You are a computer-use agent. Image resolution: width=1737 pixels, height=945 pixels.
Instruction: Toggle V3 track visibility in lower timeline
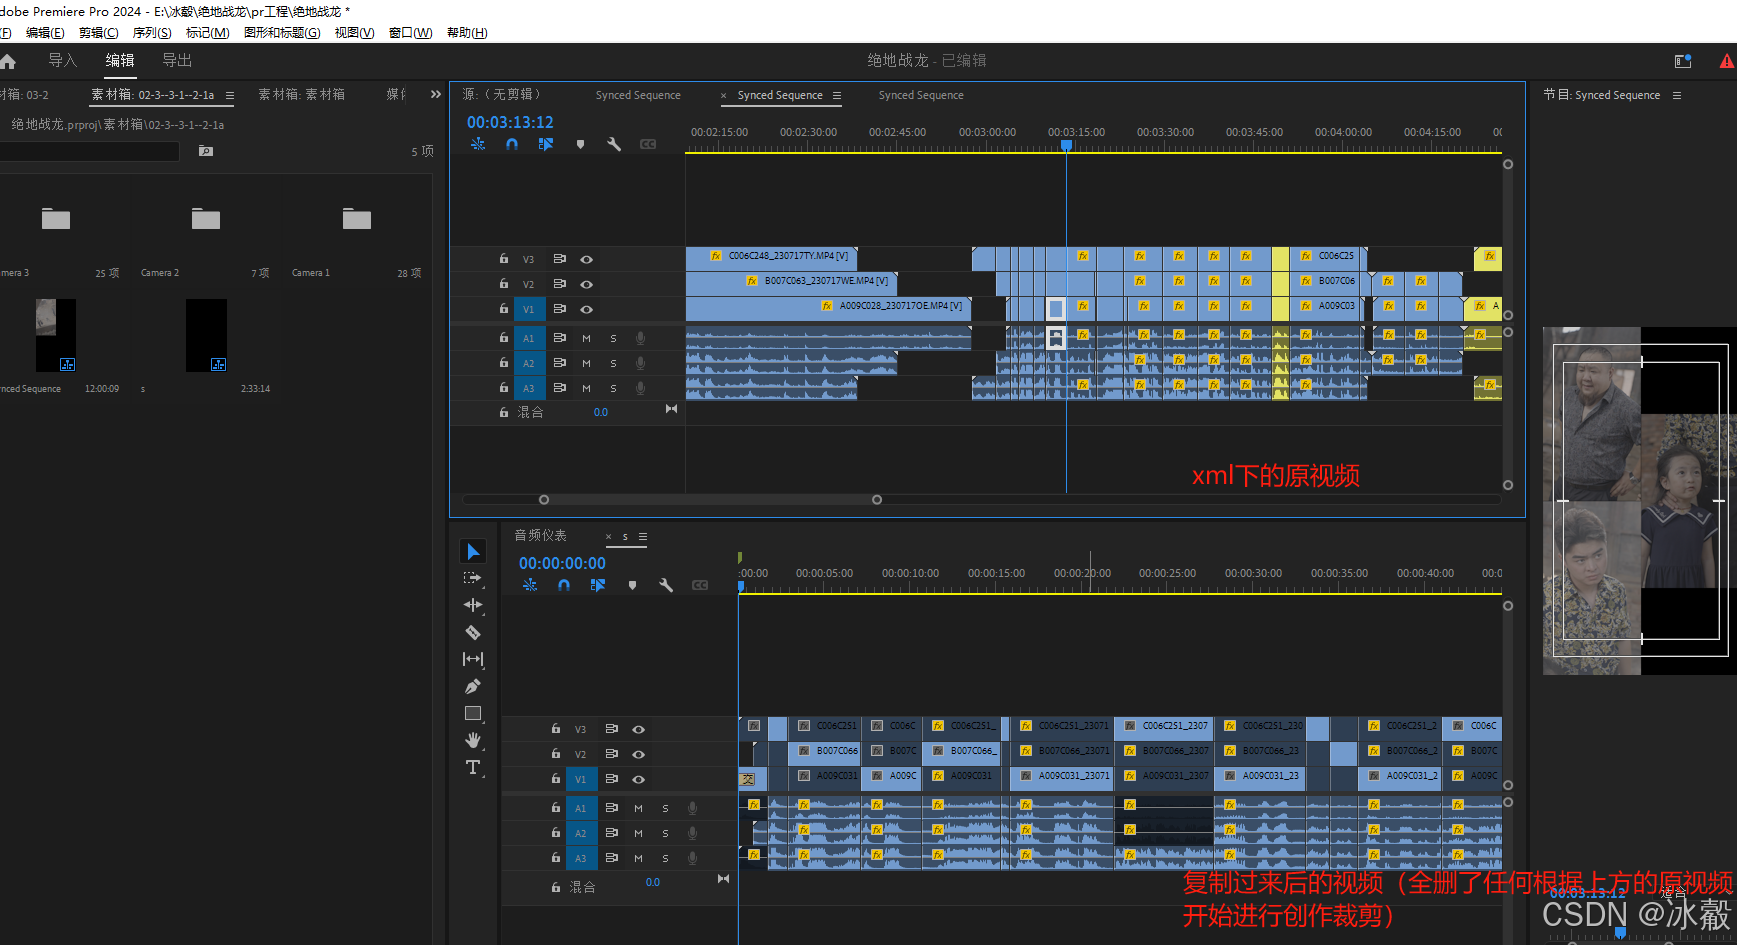(639, 729)
